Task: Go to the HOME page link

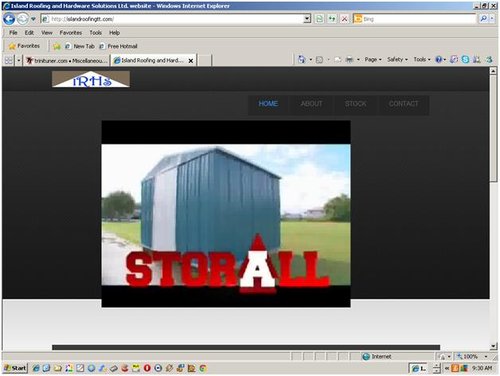Action: (x=268, y=104)
